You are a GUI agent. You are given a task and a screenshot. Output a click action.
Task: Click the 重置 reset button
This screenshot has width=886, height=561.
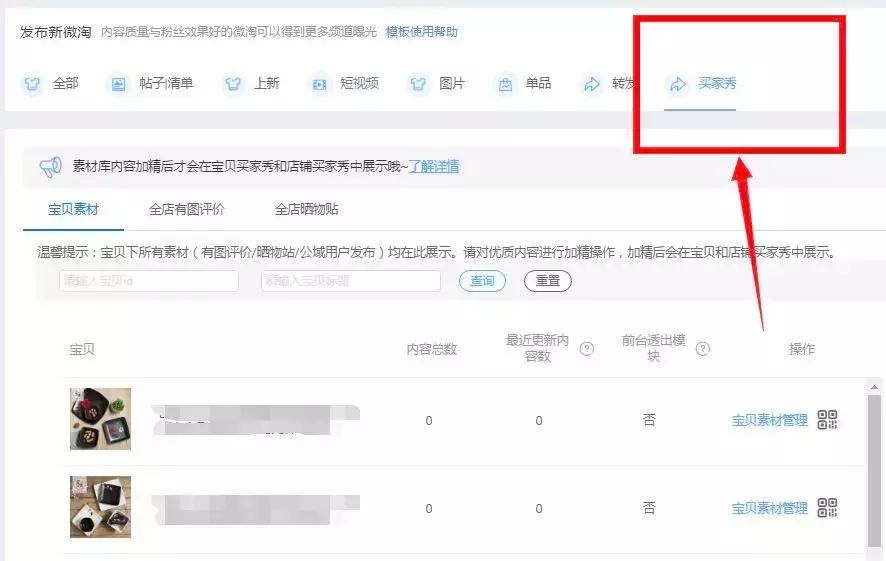click(548, 281)
